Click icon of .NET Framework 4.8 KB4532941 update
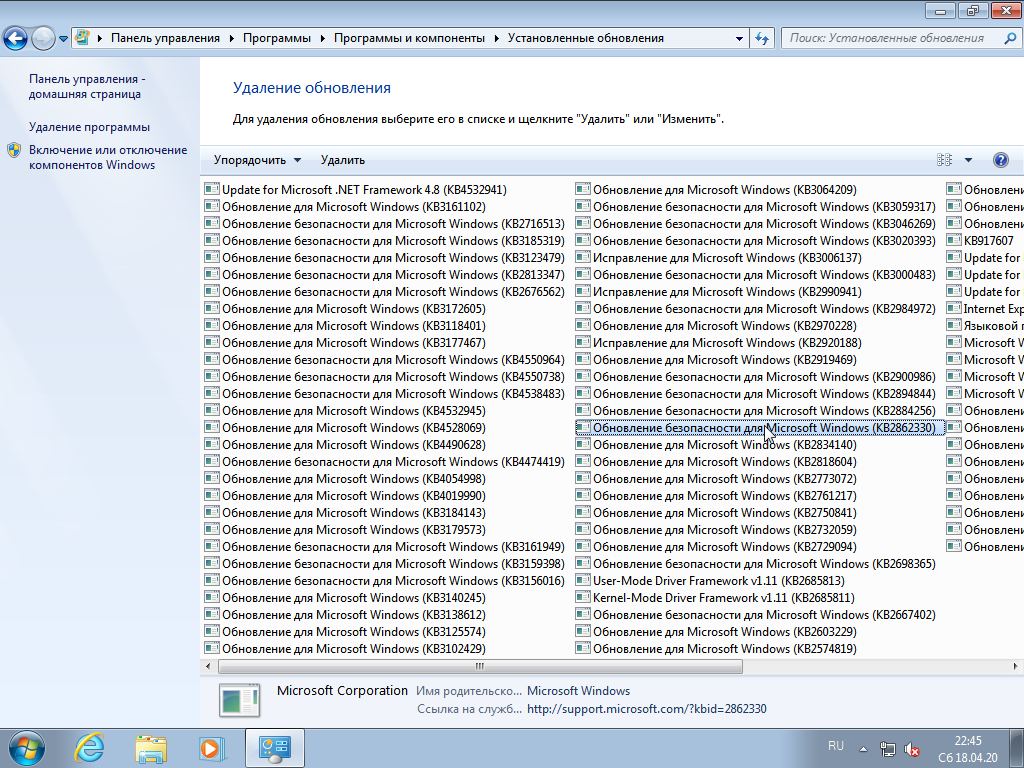Viewport: 1024px width, 768px height. coord(212,189)
